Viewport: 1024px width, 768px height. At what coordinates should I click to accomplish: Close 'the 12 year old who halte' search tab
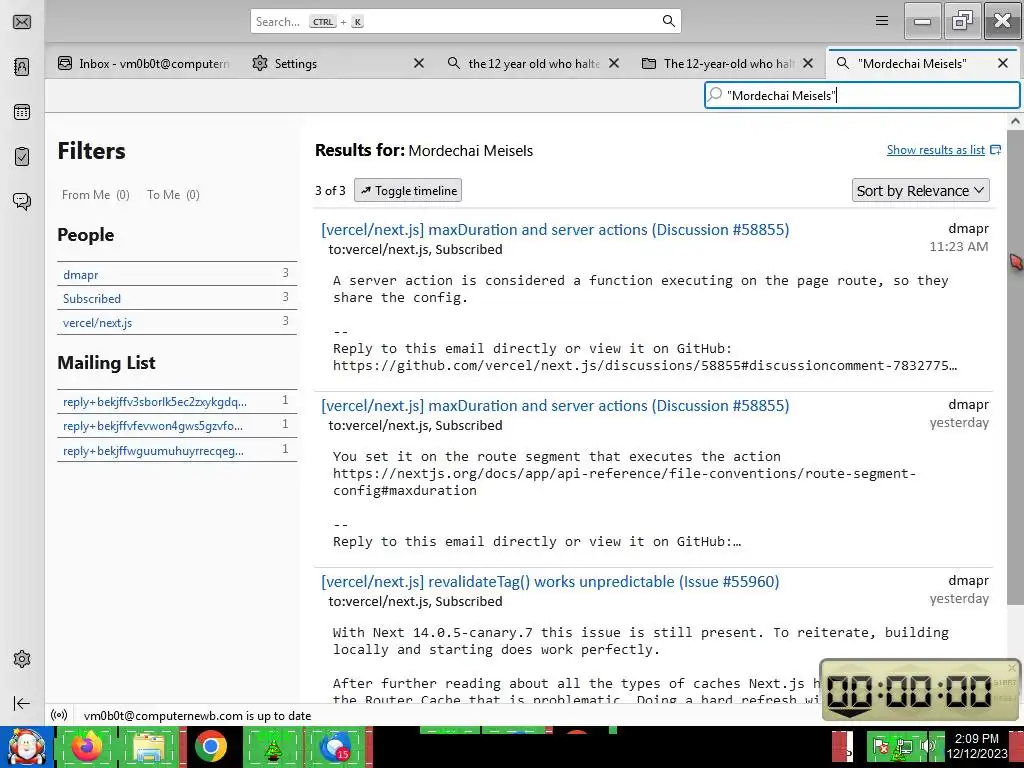coord(614,63)
